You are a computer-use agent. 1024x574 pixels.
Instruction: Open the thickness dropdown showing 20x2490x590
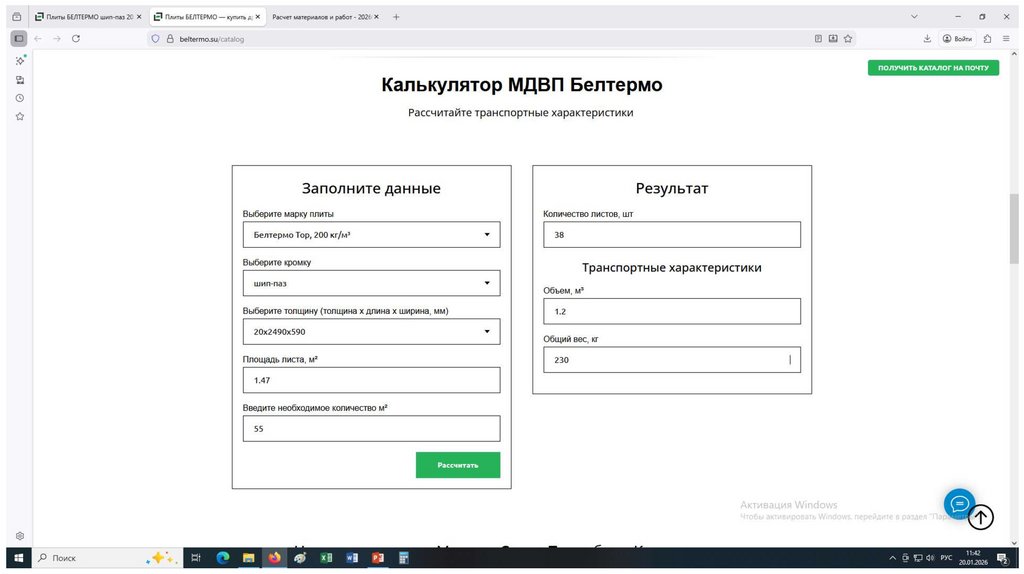372,332
